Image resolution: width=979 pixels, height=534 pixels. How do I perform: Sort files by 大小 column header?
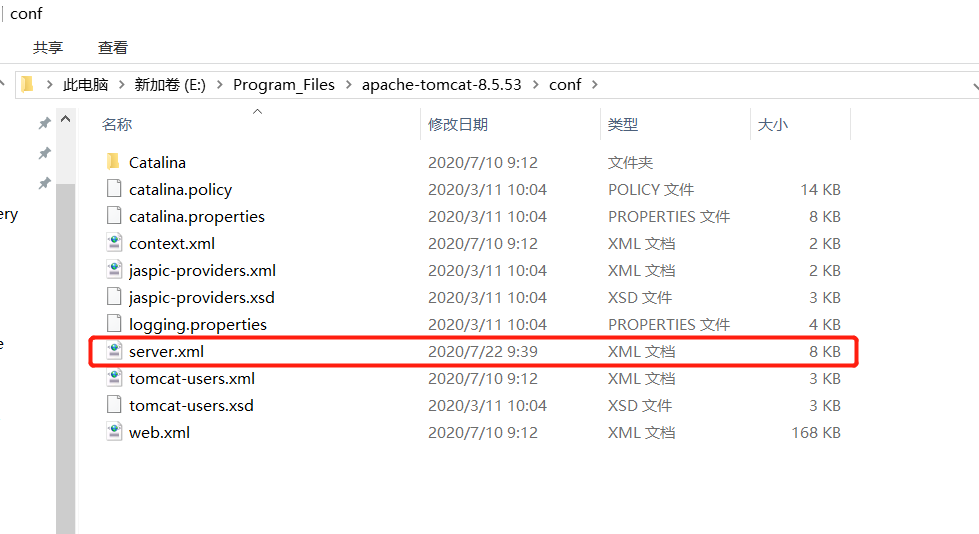click(x=773, y=124)
